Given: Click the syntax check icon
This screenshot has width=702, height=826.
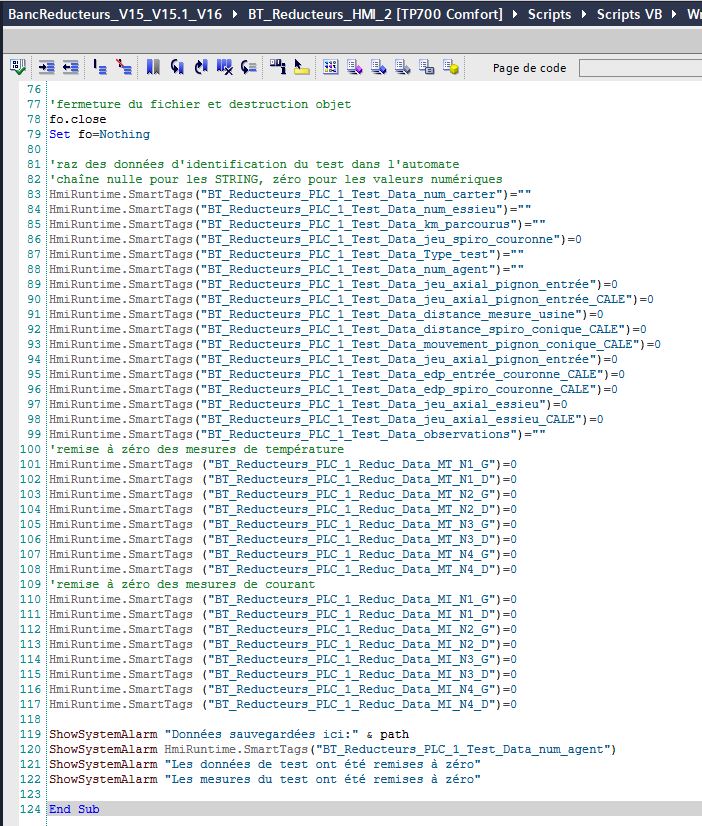Looking at the screenshot, I should tap(18, 67).
